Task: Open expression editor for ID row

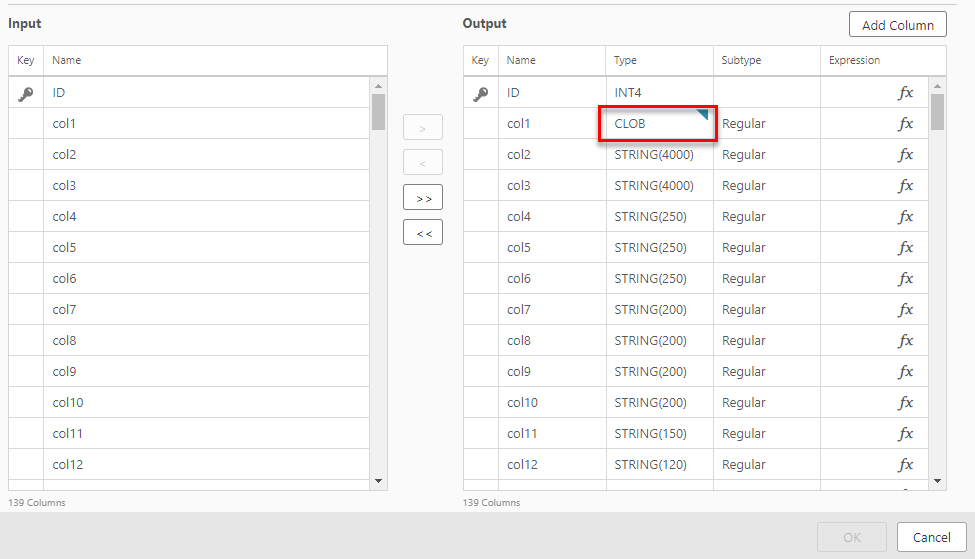Action: click(905, 93)
